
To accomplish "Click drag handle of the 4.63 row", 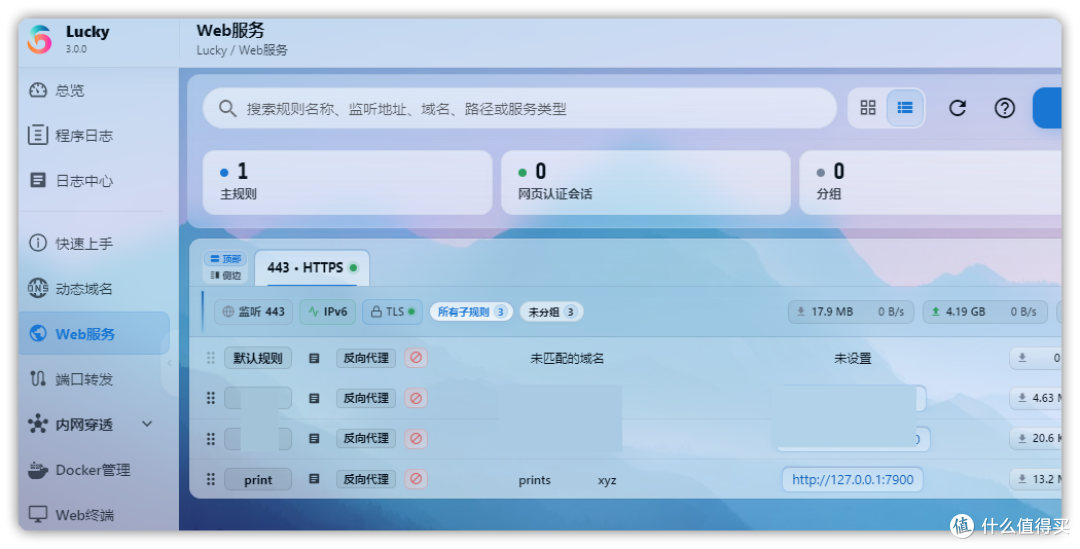I will 211,398.
